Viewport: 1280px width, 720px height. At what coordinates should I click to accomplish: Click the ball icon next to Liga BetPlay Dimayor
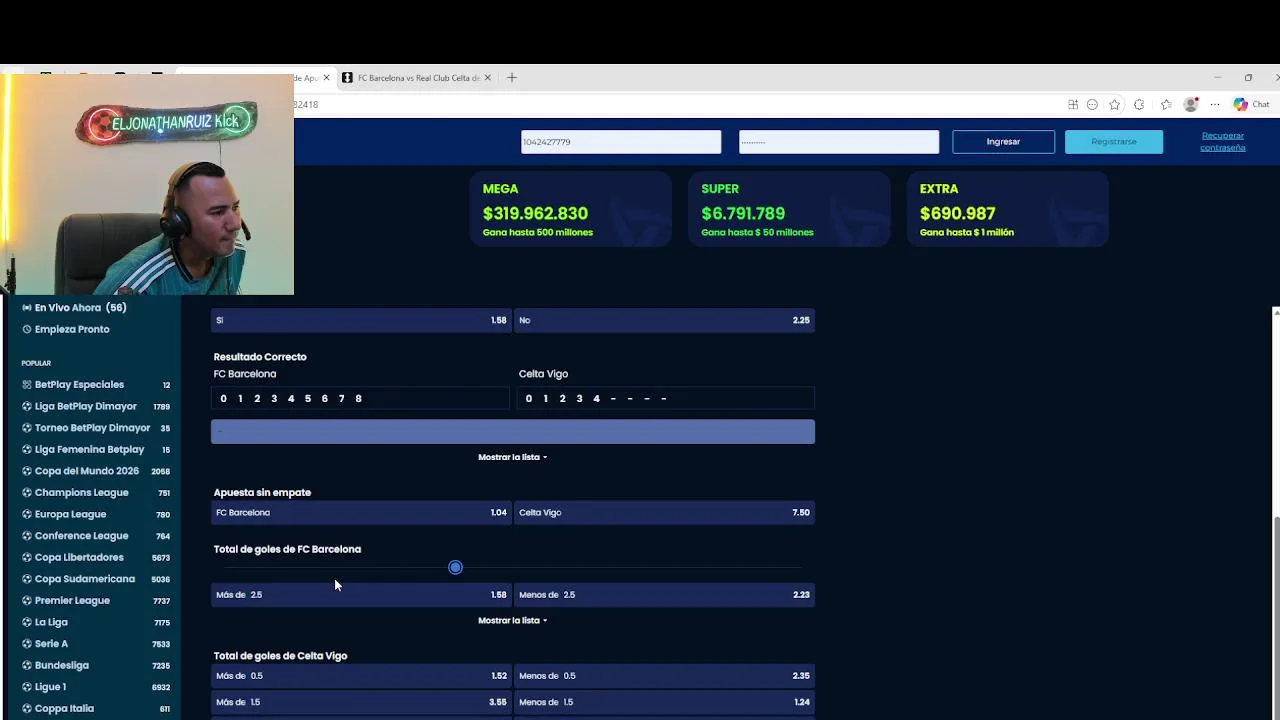pos(27,406)
